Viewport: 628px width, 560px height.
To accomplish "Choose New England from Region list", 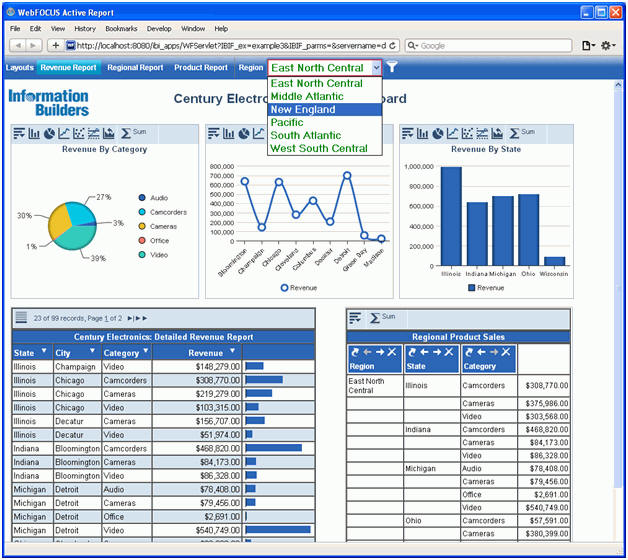I will (x=325, y=109).
